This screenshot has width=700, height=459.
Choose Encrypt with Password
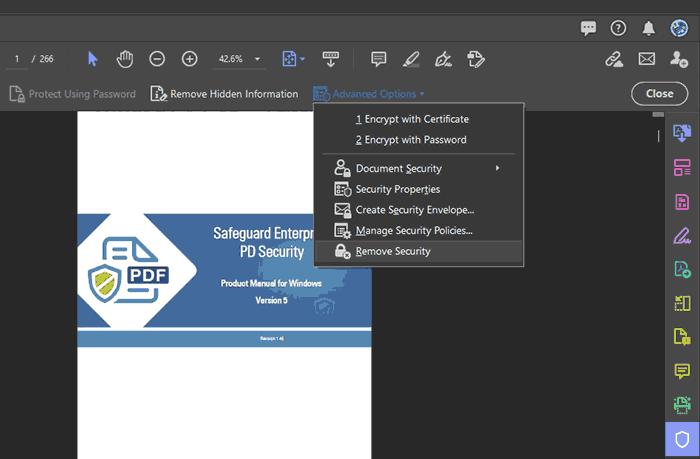[x=419, y=140]
